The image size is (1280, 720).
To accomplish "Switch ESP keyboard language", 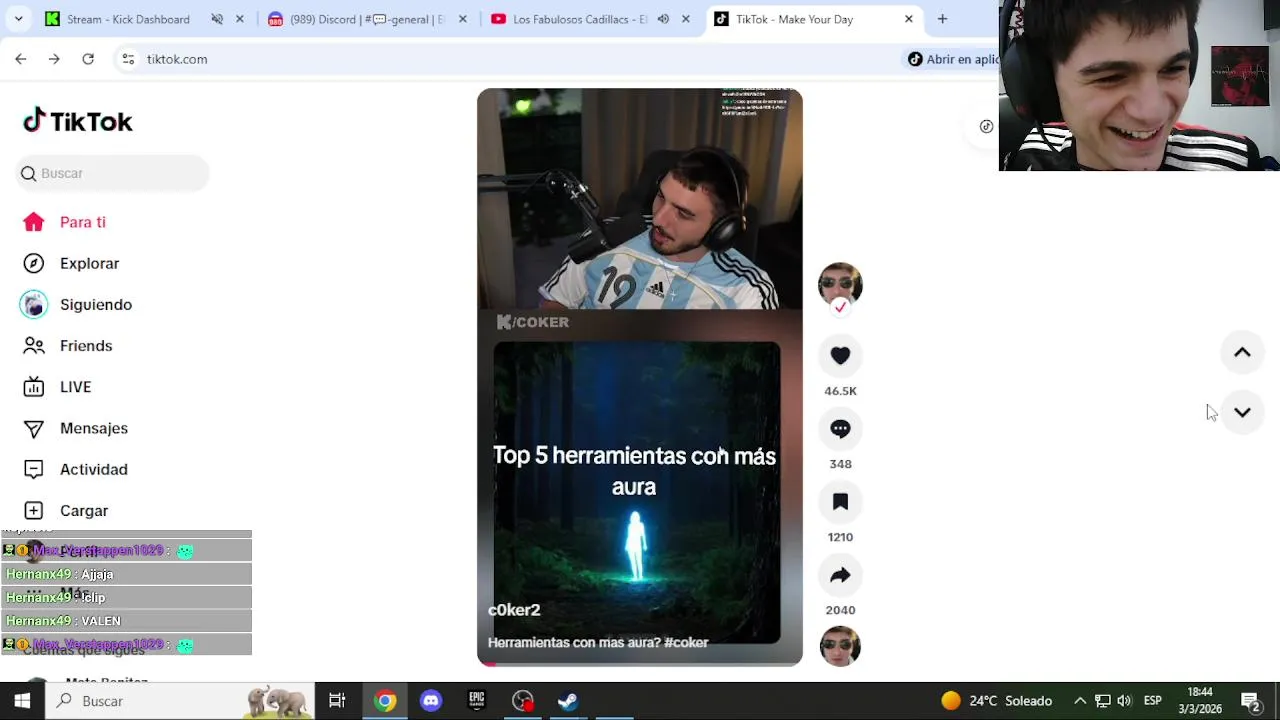I will (1152, 701).
